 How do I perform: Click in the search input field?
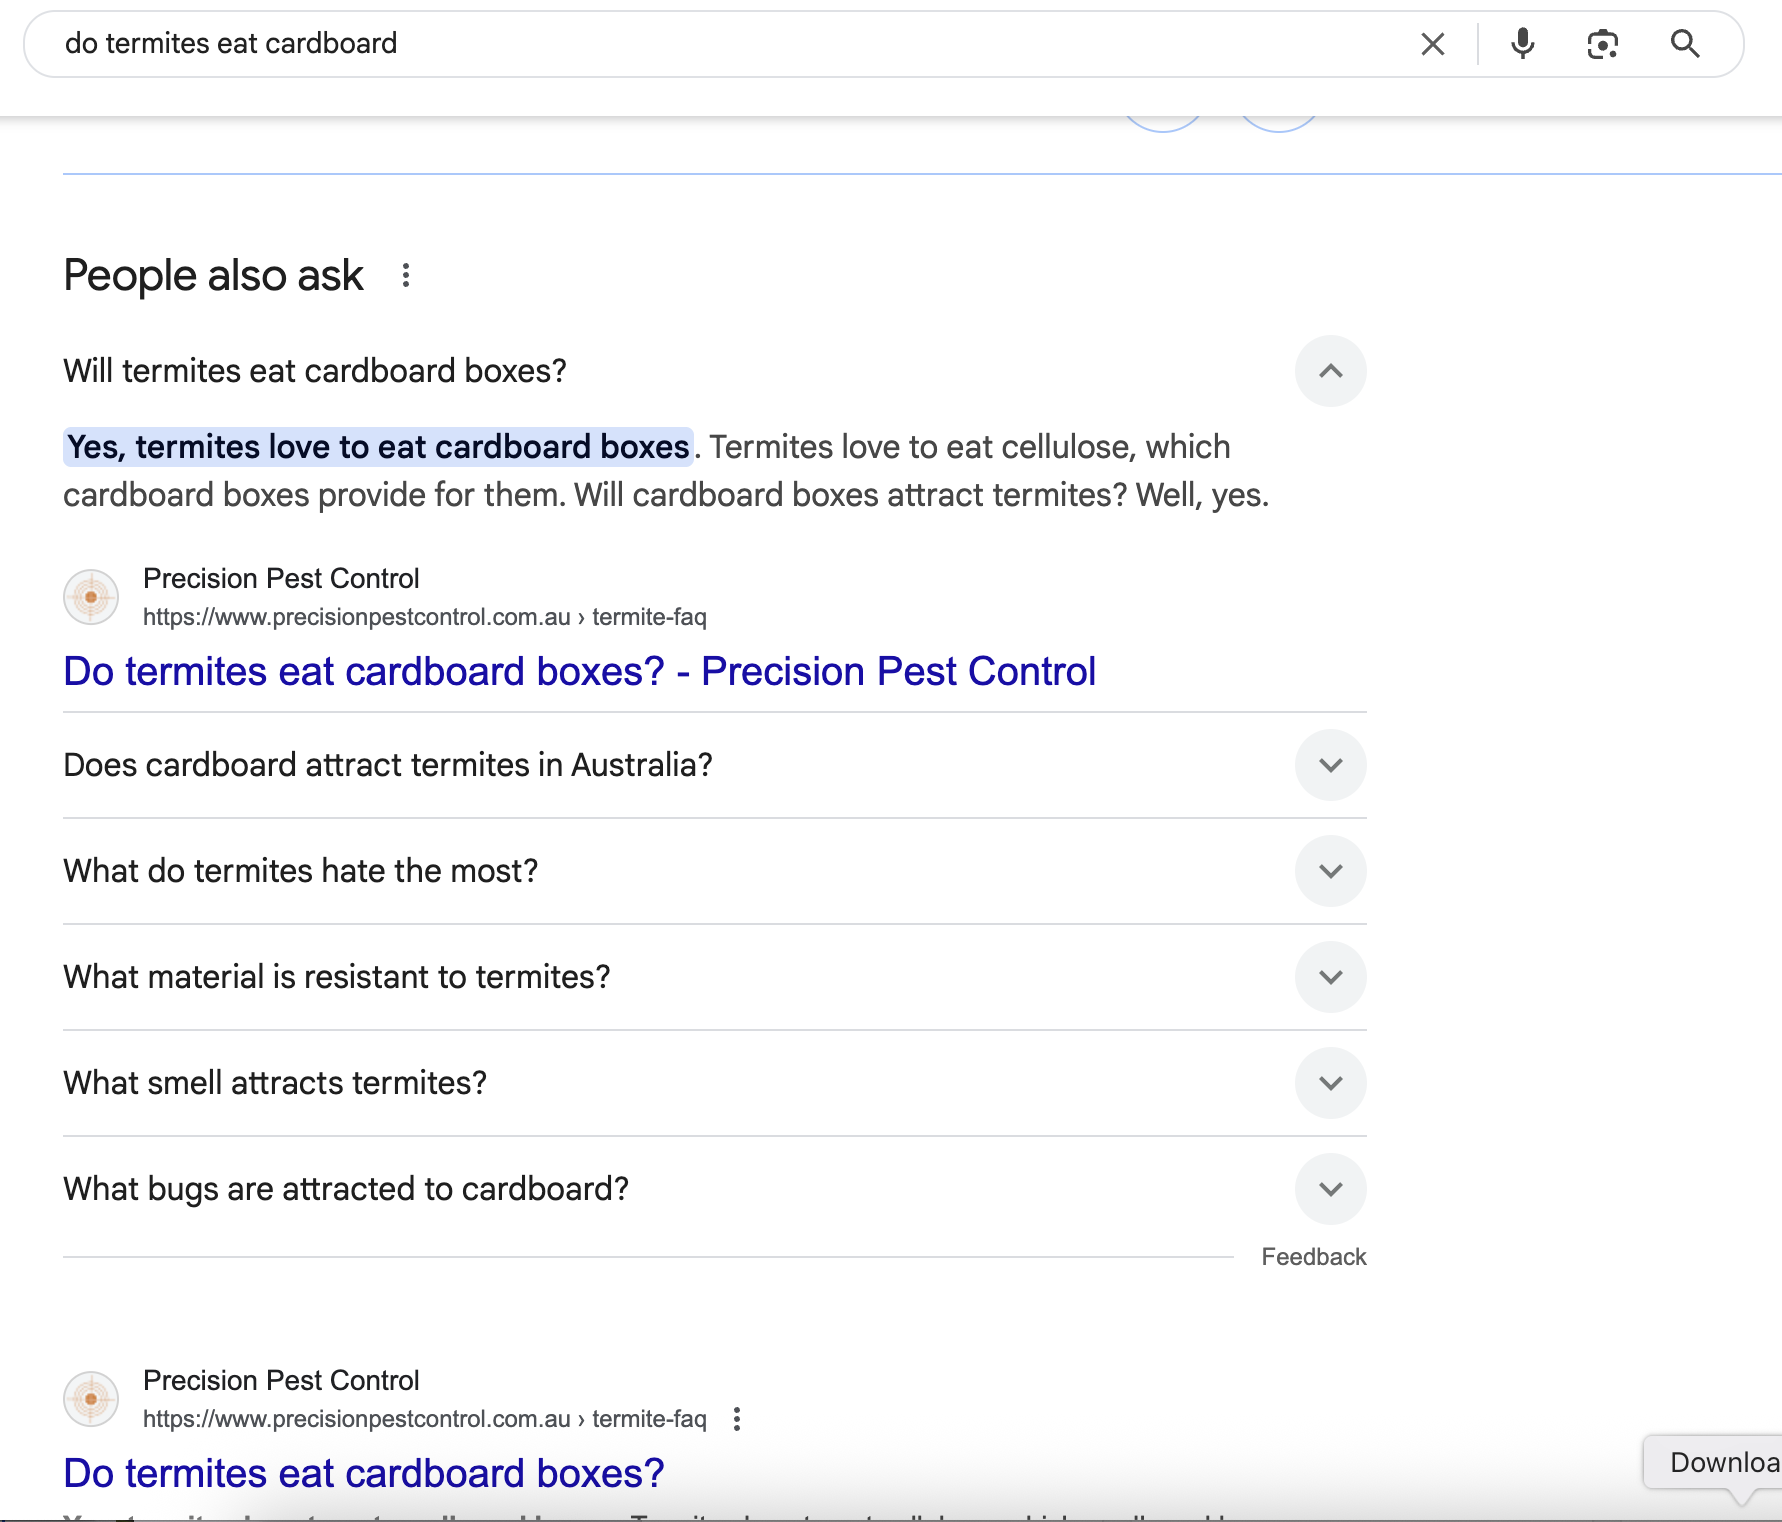pyautogui.click(x=700, y=44)
